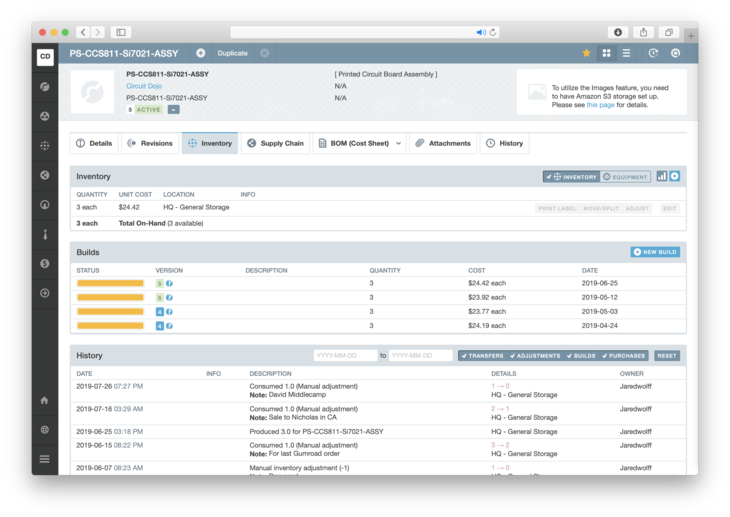
Task: Click the CD logo in sidebar
Action: click(x=45, y=57)
